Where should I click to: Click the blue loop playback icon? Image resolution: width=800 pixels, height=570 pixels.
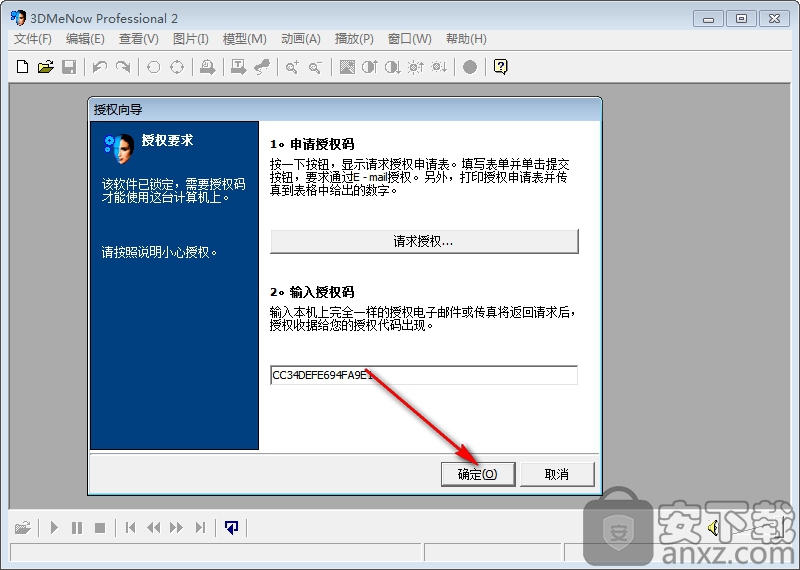(x=231, y=527)
